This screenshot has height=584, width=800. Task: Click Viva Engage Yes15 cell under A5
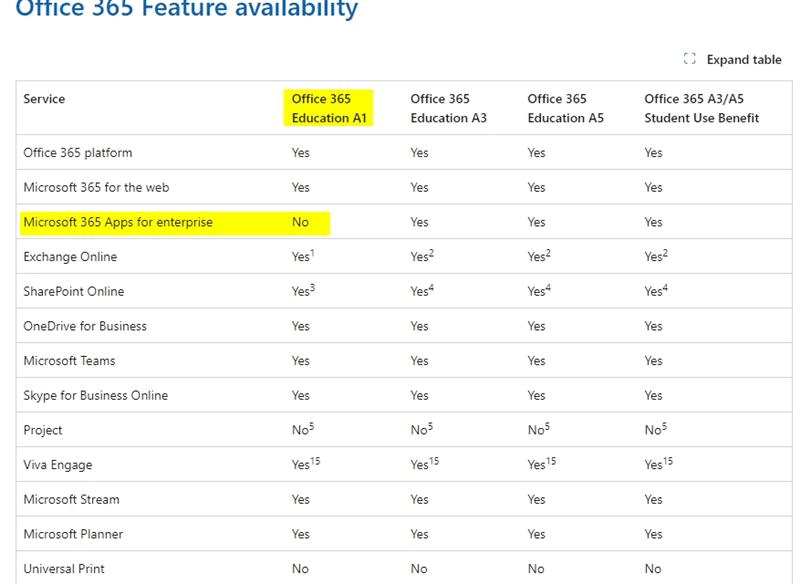click(542, 464)
